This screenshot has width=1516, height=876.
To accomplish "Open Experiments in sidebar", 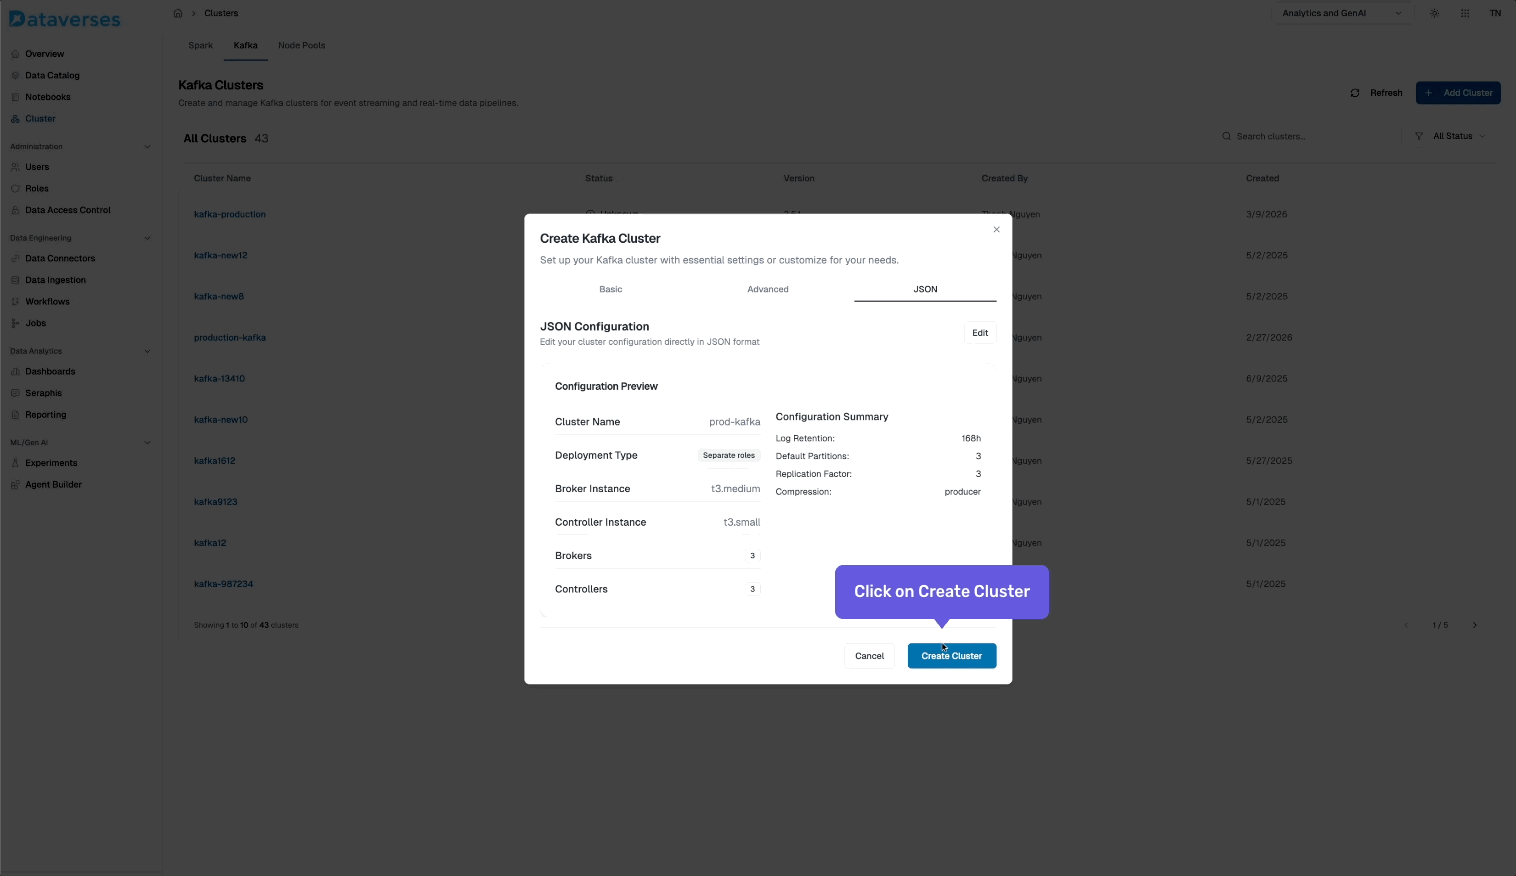I will coord(51,463).
